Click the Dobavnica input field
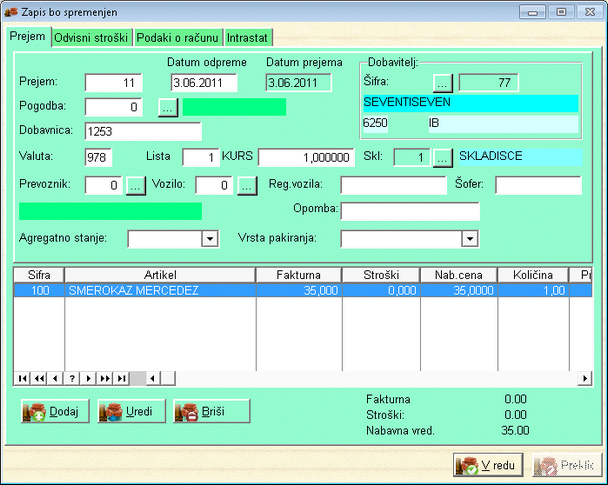The width and height of the screenshot is (608, 485). [143, 131]
